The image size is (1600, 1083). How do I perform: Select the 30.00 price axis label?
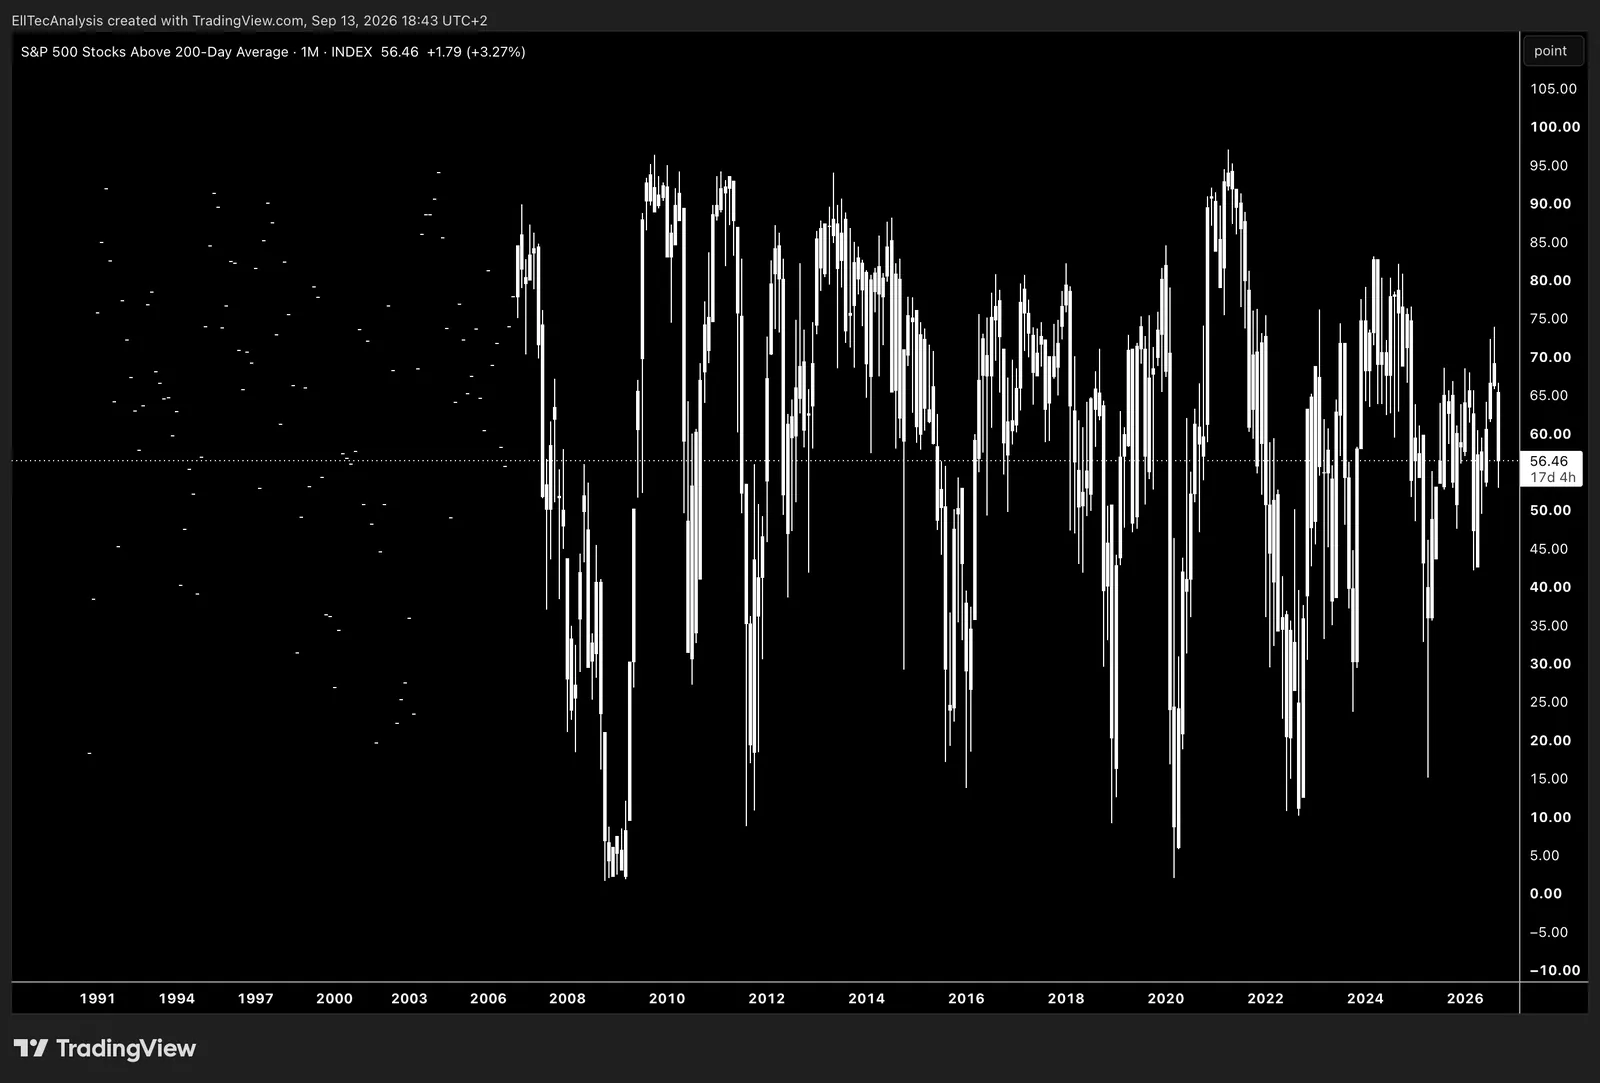click(1550, 664)
